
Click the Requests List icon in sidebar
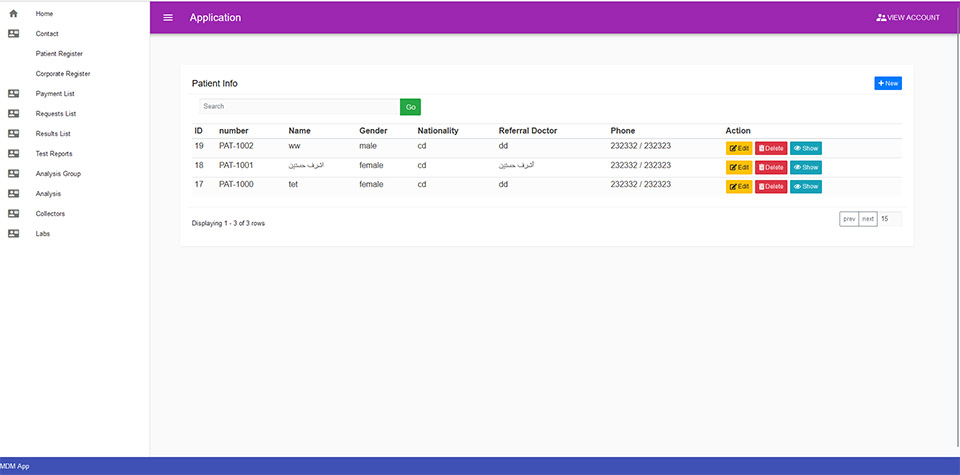coord(13,114)
